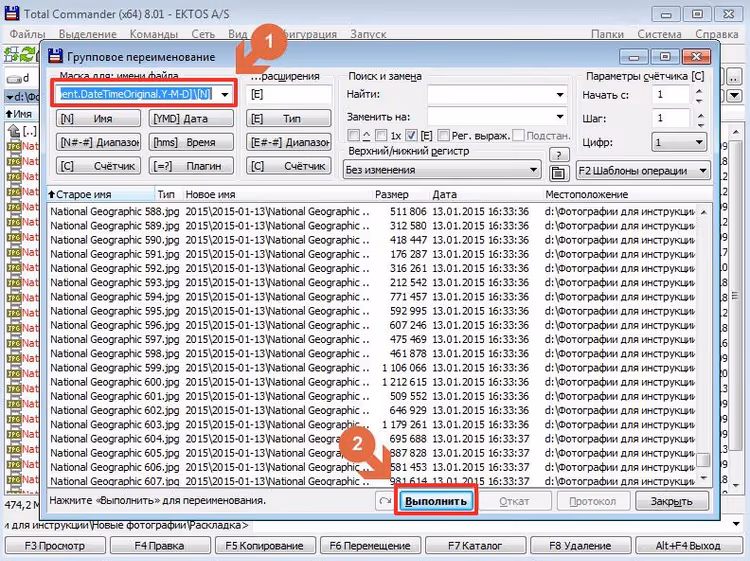Open the help question mark button
Viewport: 750px width, 561px height.
pyautogui.click(x=559, y=154)
